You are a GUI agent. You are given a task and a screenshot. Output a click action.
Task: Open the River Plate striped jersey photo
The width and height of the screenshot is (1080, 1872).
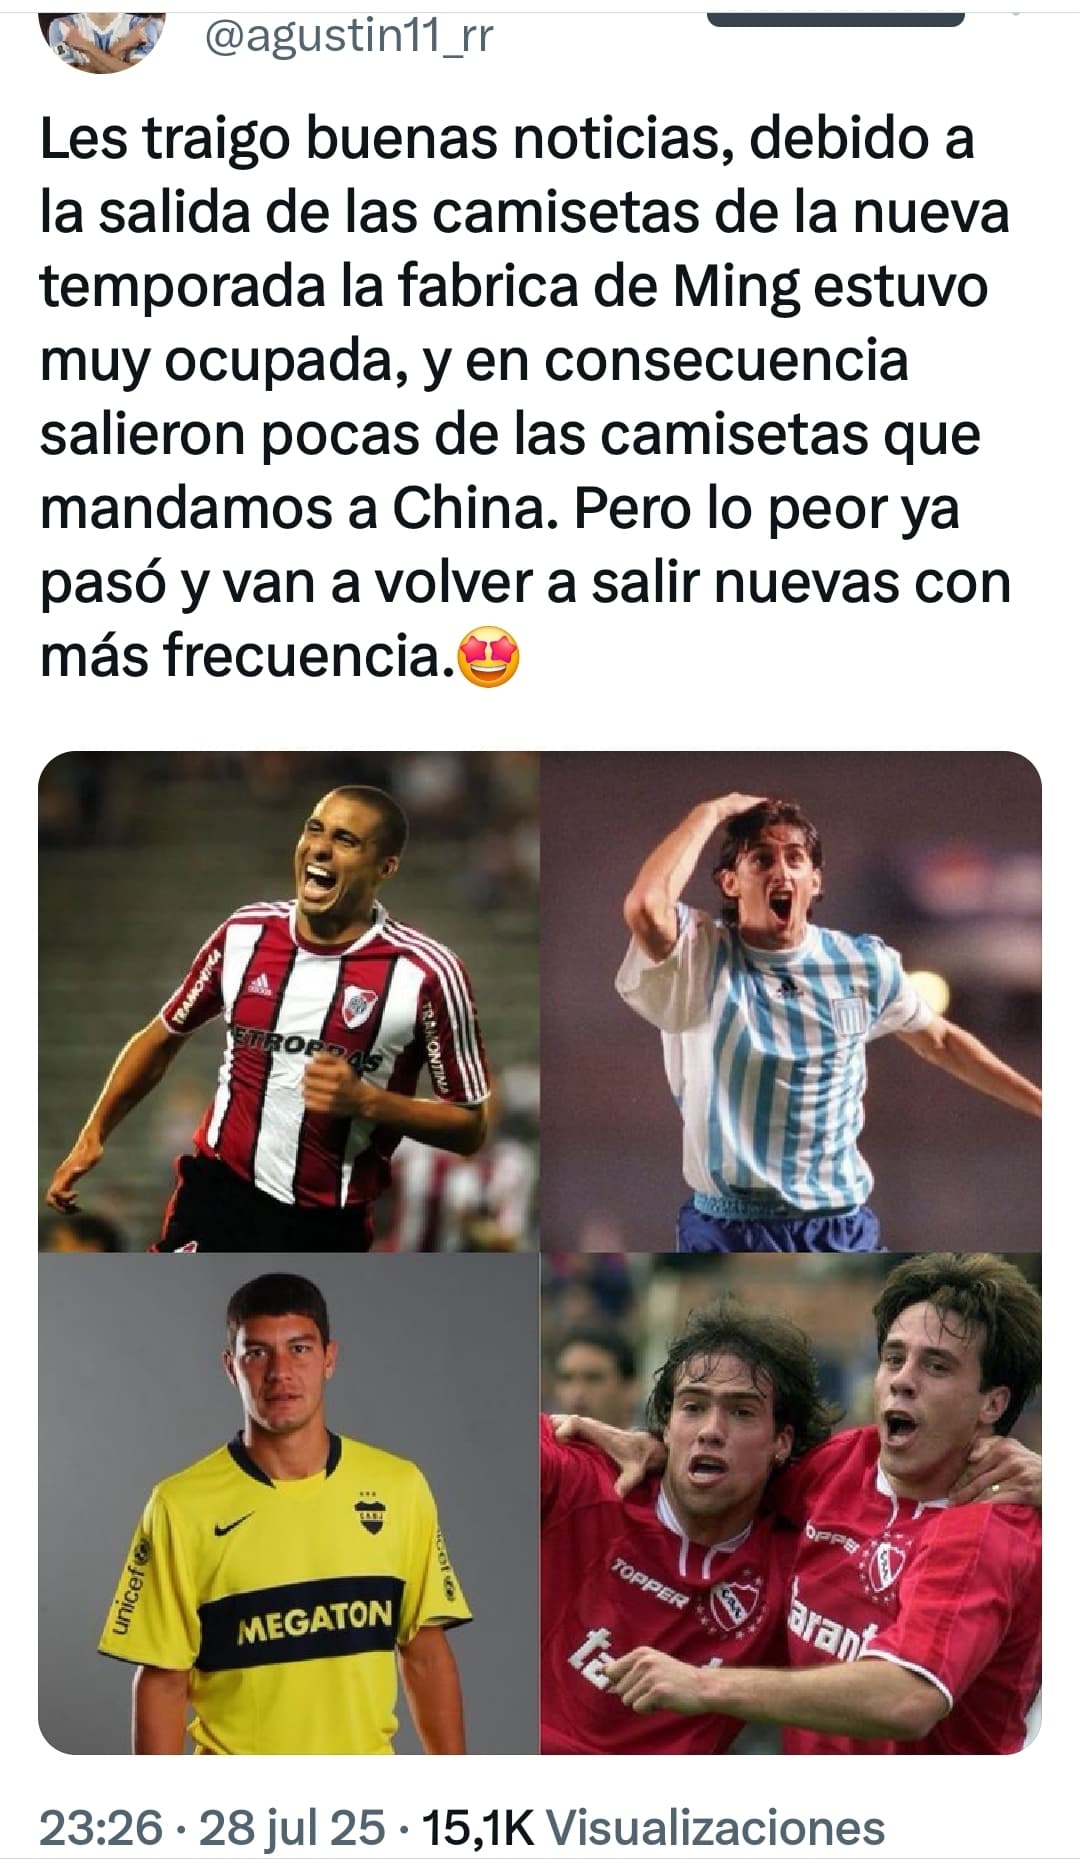[x=289, y=1002]
